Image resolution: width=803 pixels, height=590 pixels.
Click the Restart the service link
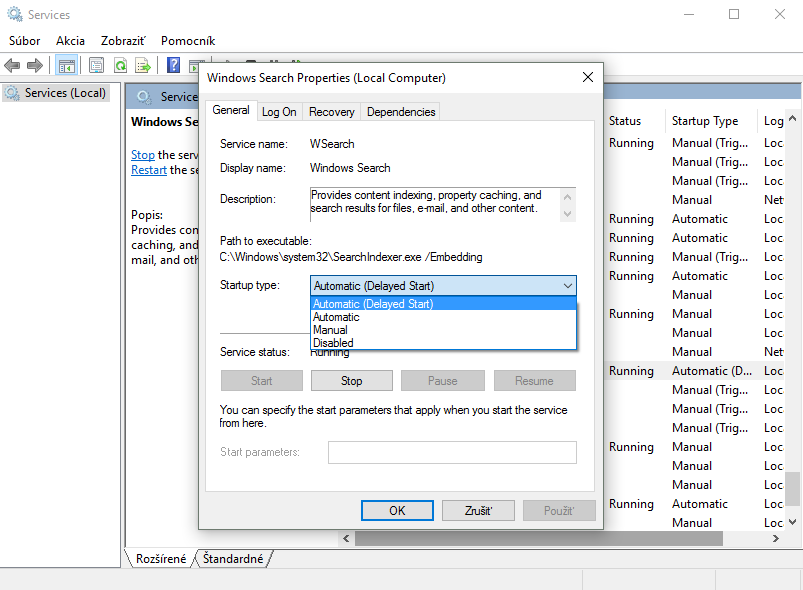click(149, 170)
